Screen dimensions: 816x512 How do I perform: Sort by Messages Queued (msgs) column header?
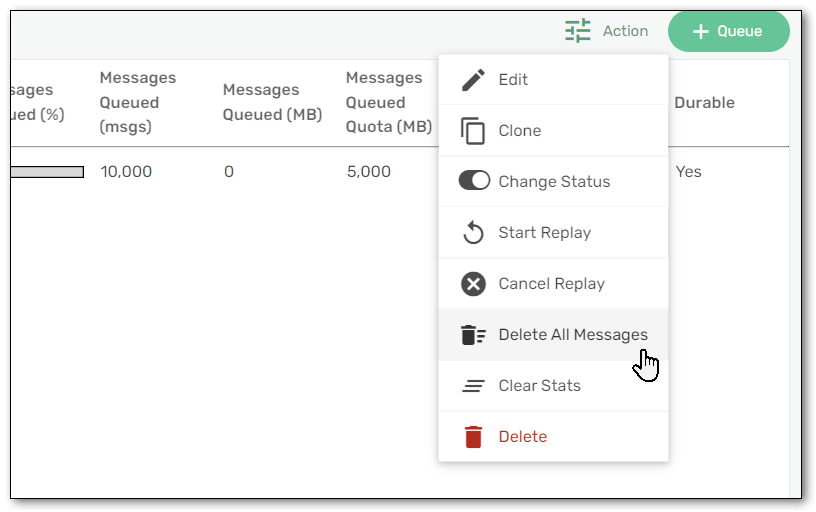(x=138, y=103)
